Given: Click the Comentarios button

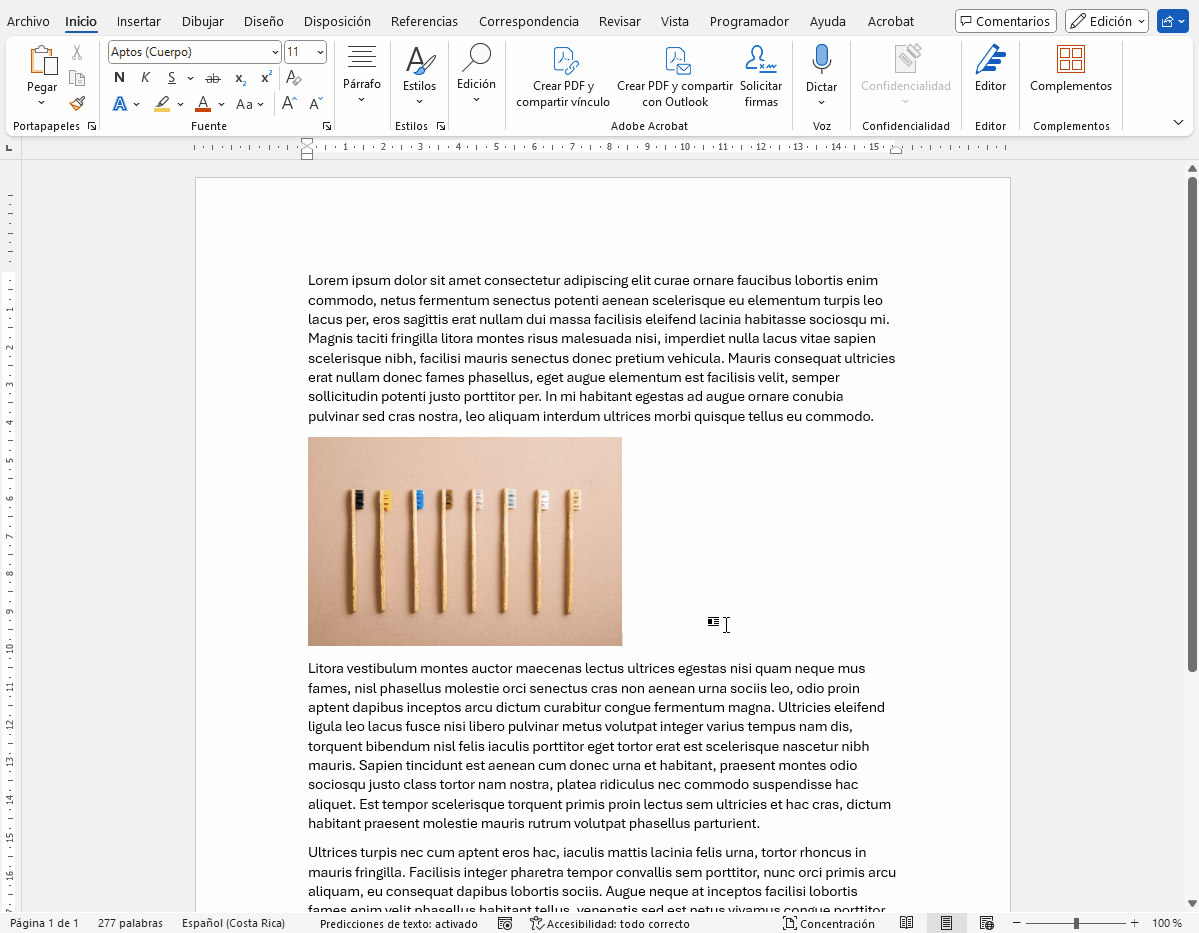Looking at the screenshot, I should 1005,21.
